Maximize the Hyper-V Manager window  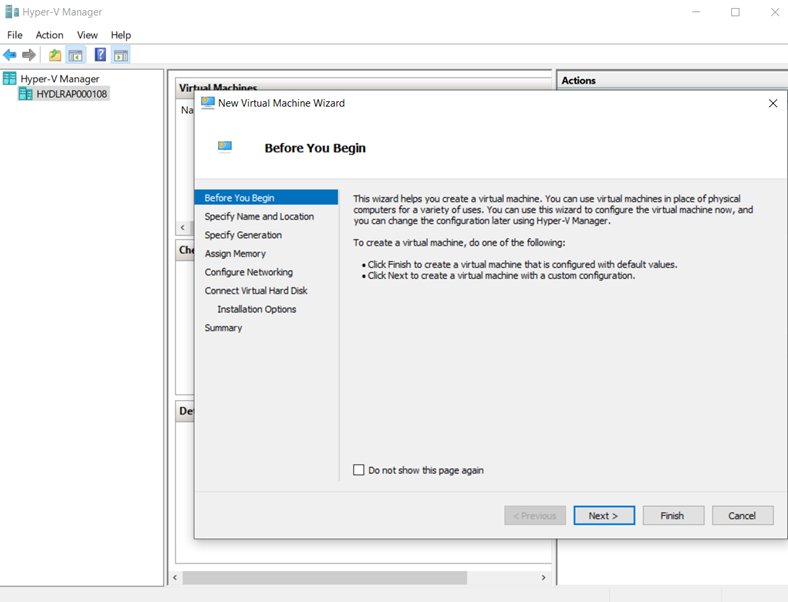(x=735, y=12)
